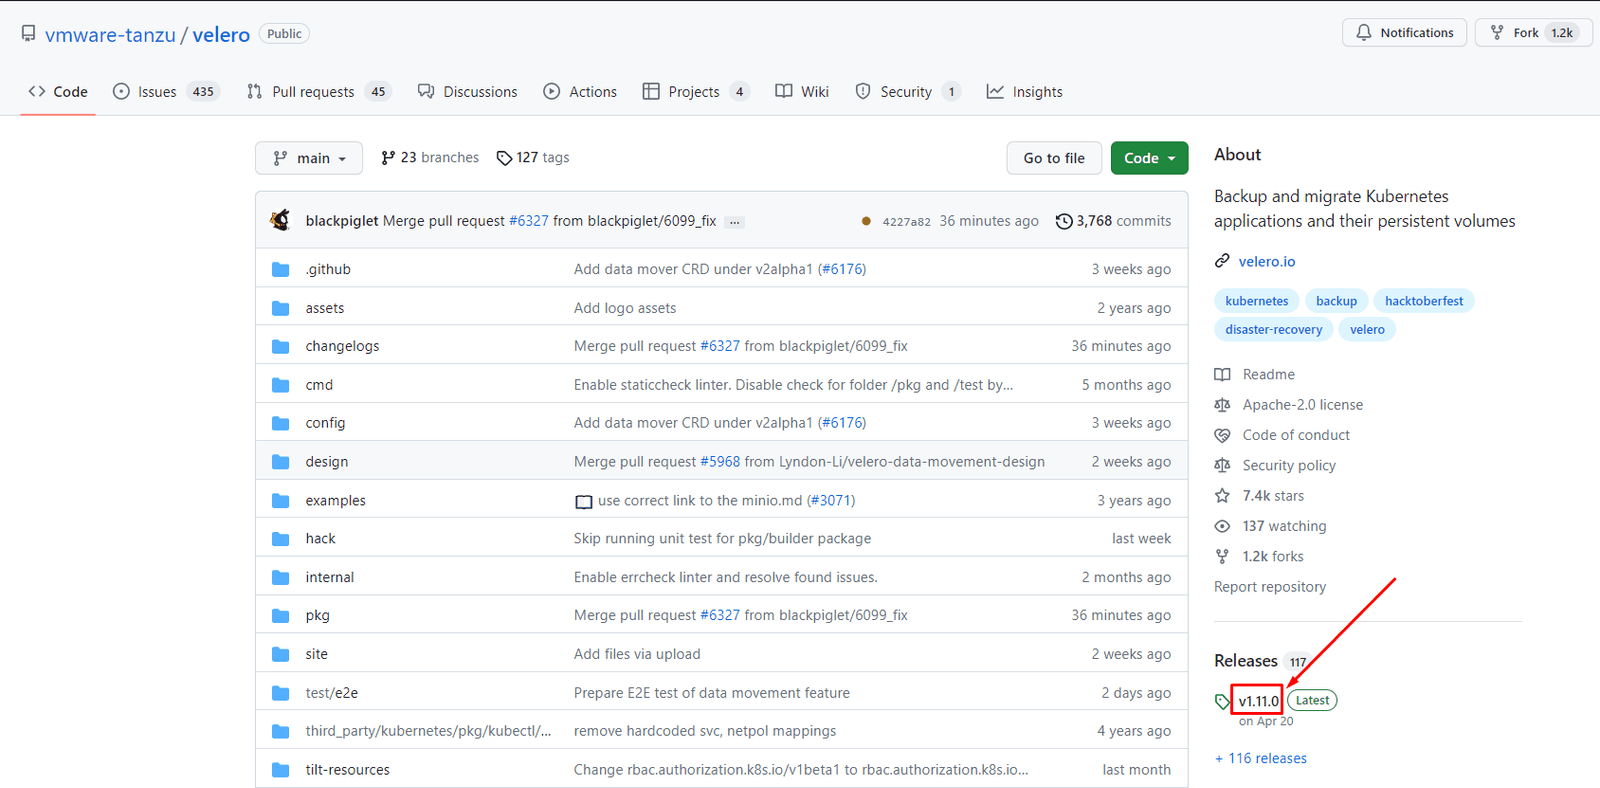This screenshot has height=788, width=1600.
Task: View the + 116 releases link
Action: (1261, 759)
